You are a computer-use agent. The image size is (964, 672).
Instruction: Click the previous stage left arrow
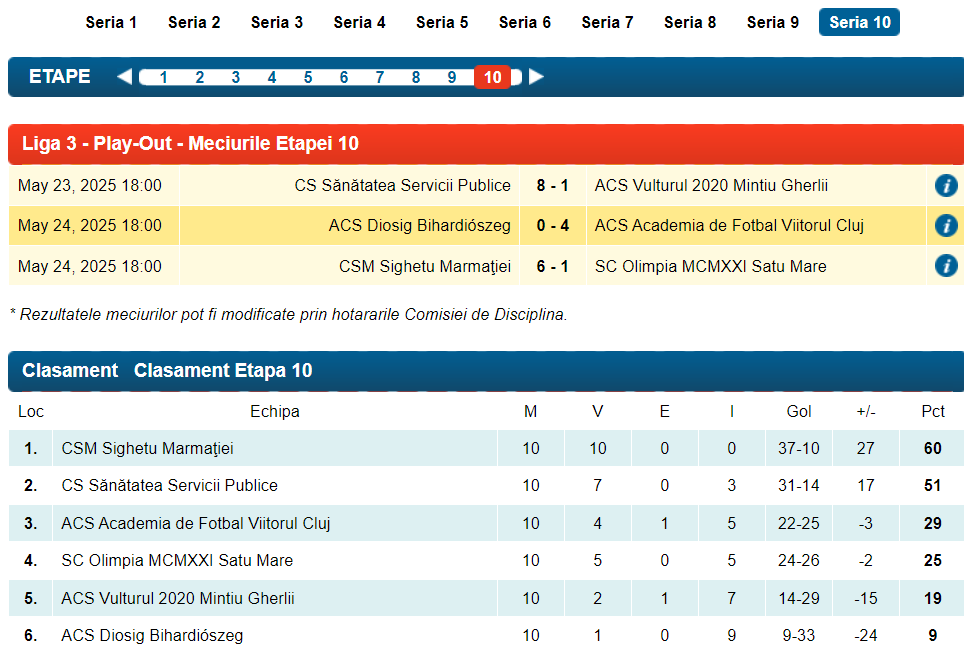pos(124,77)
